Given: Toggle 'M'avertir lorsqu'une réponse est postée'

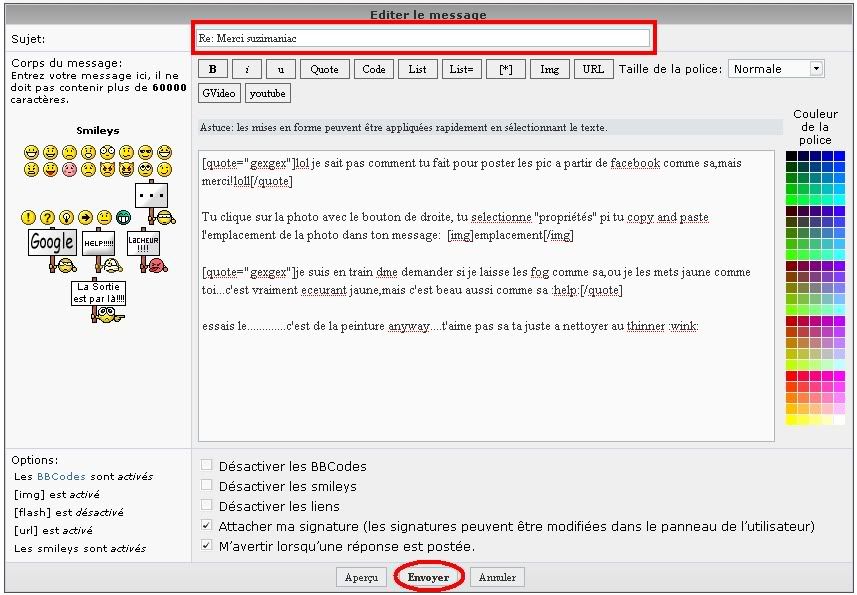Looking at the screenshot, I should click(x=206, y=546).
